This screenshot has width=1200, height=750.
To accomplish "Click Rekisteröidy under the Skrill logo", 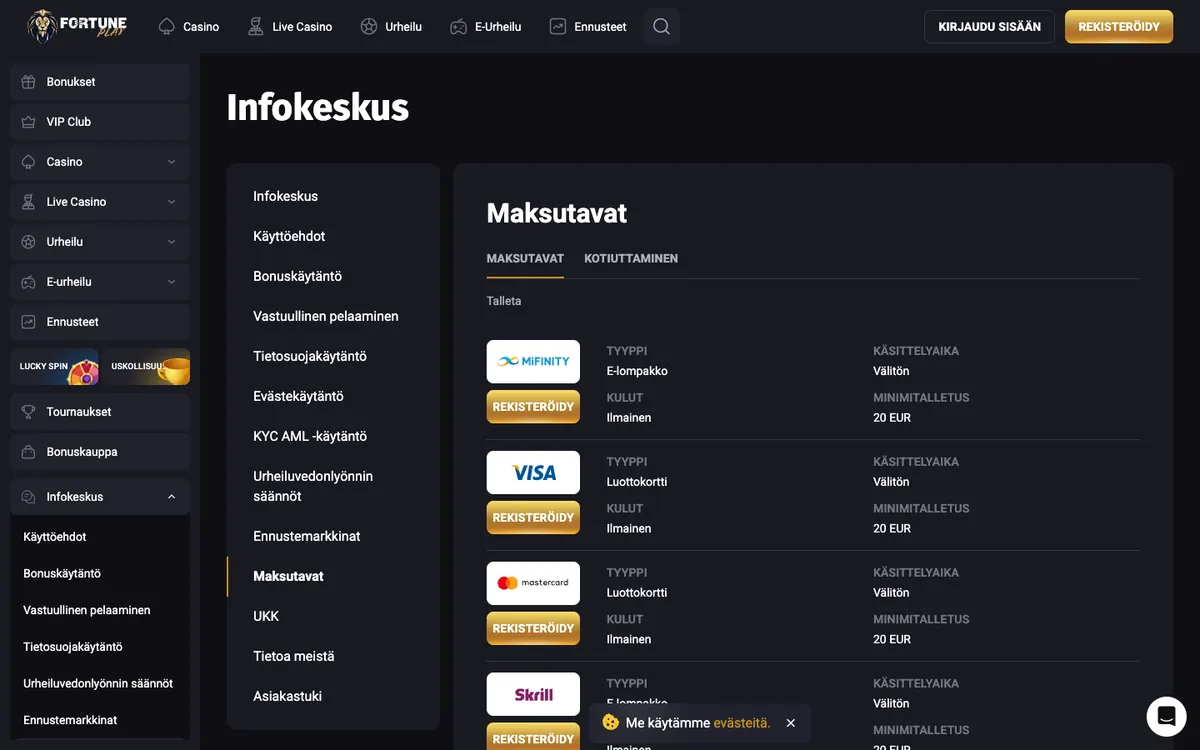I will point(533,738).
